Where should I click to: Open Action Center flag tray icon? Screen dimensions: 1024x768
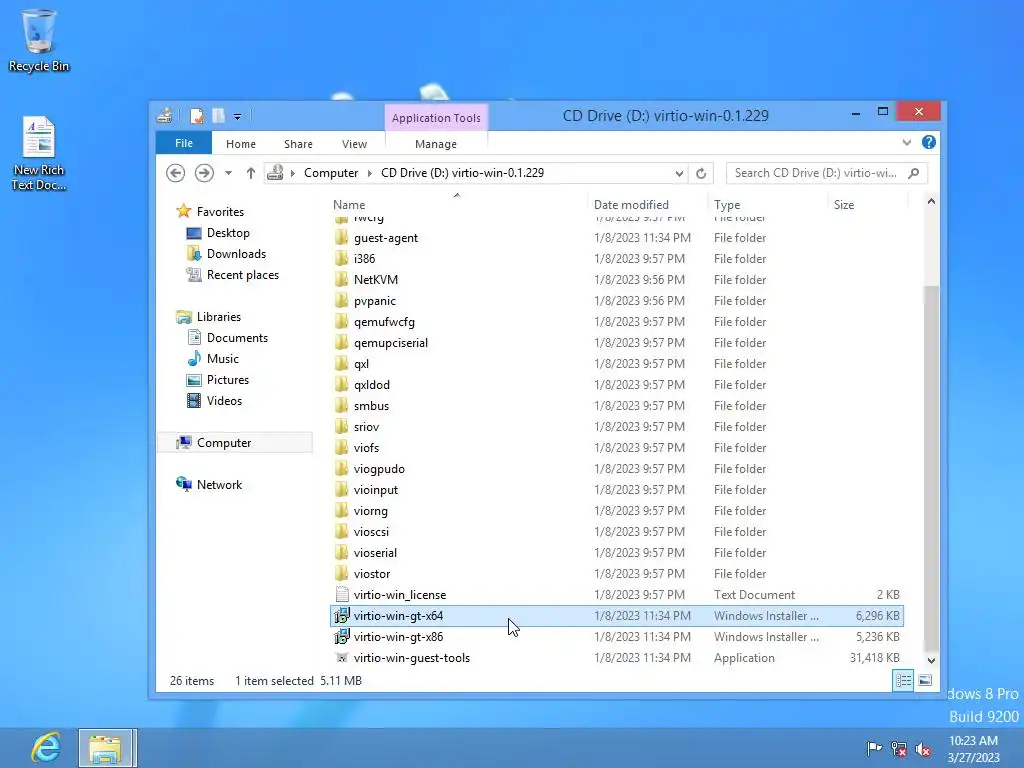(x=874, y=748)
